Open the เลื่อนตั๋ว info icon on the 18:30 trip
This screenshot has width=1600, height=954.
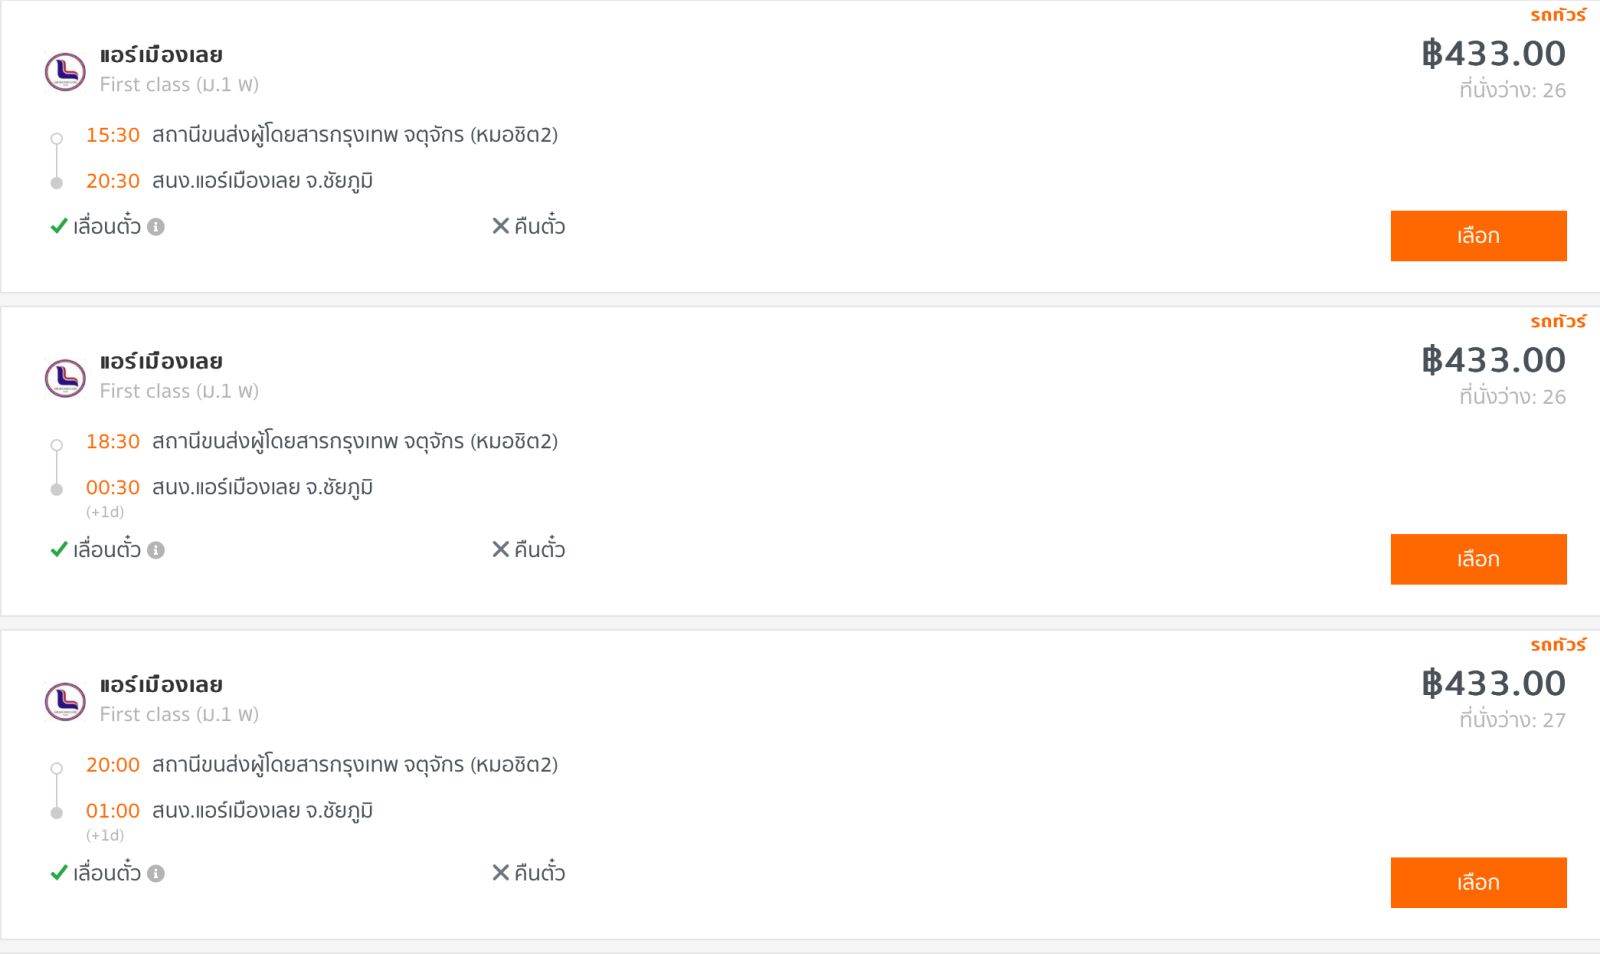coord(156,550)
